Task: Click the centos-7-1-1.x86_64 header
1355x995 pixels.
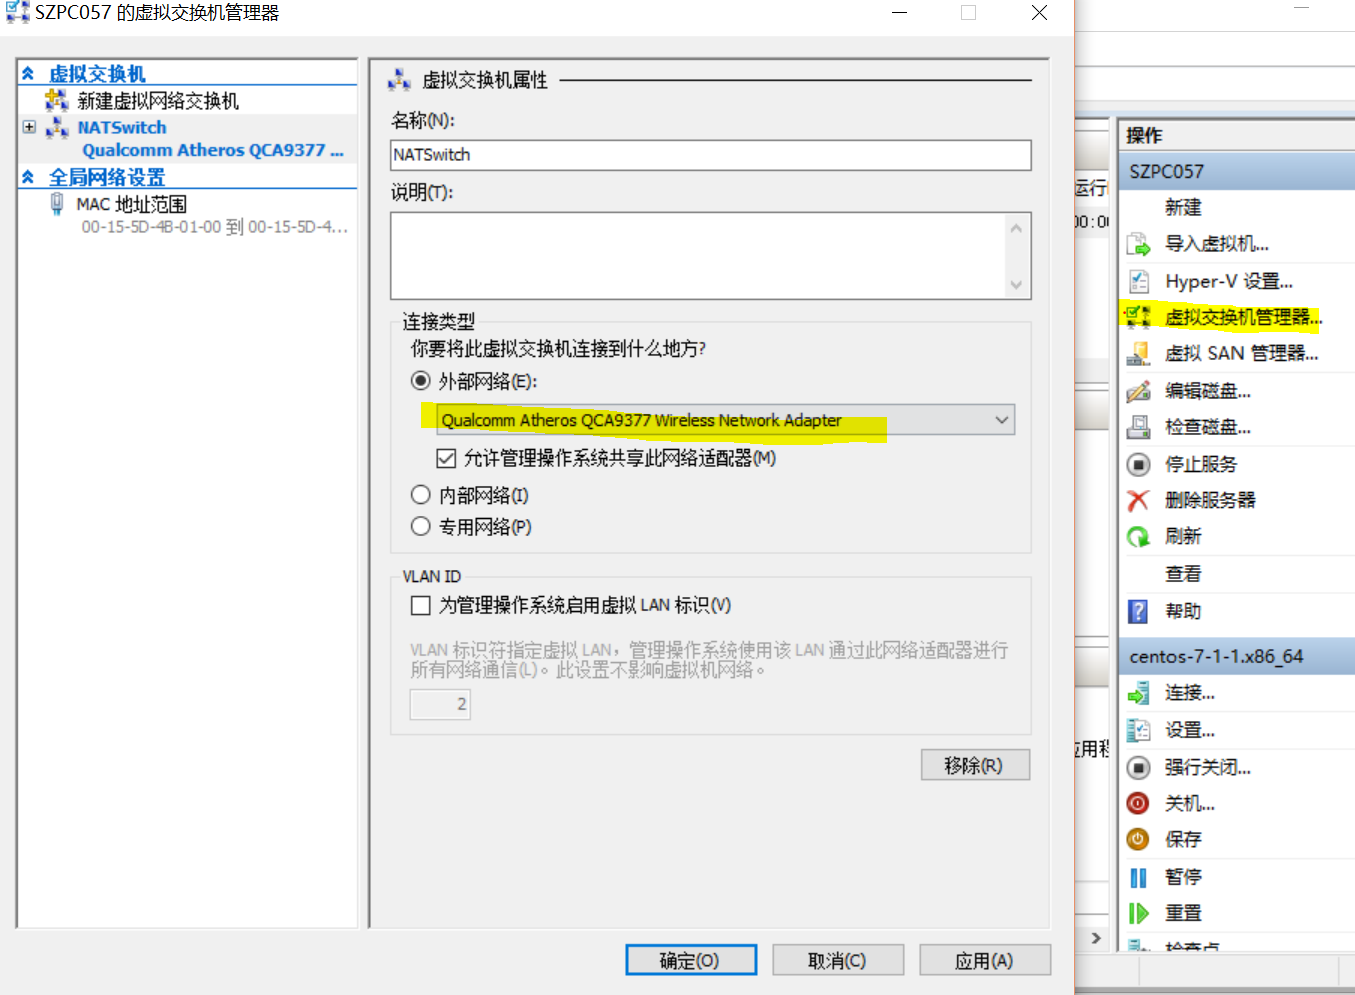Action: tap(1236, 656)
